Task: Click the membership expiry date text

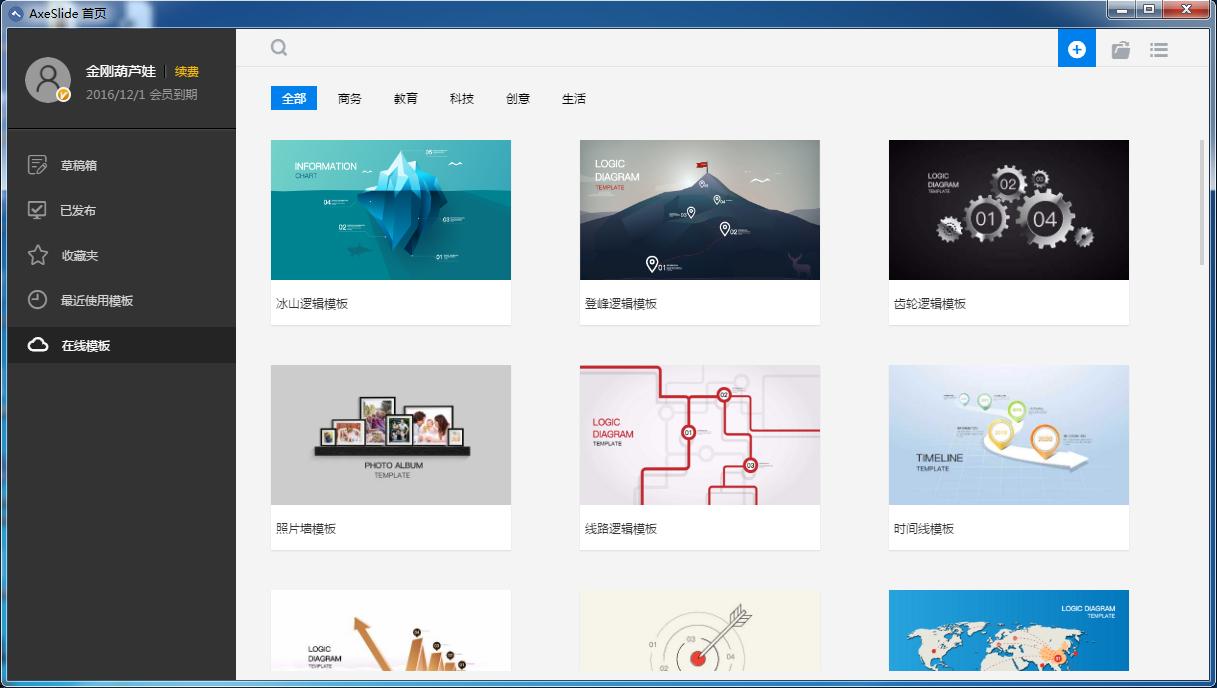Action: tap(141, 95)
